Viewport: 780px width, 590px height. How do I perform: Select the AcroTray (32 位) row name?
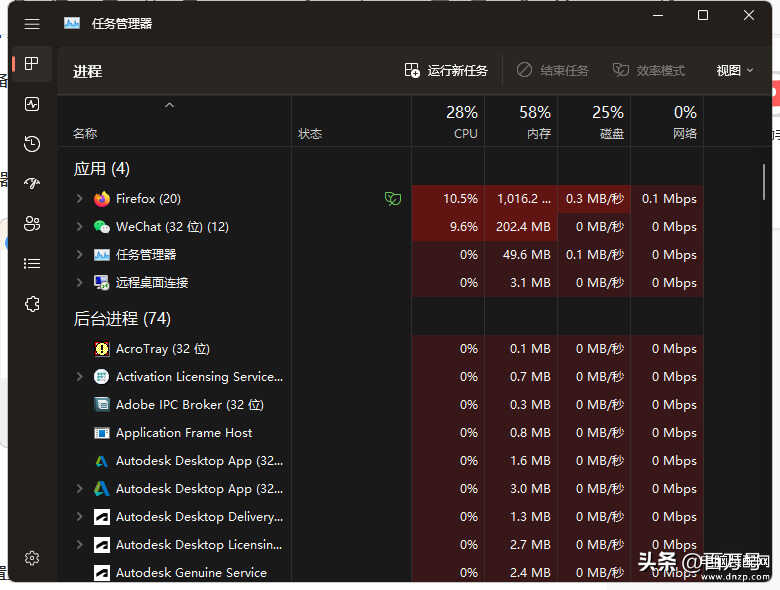point(163,349)
